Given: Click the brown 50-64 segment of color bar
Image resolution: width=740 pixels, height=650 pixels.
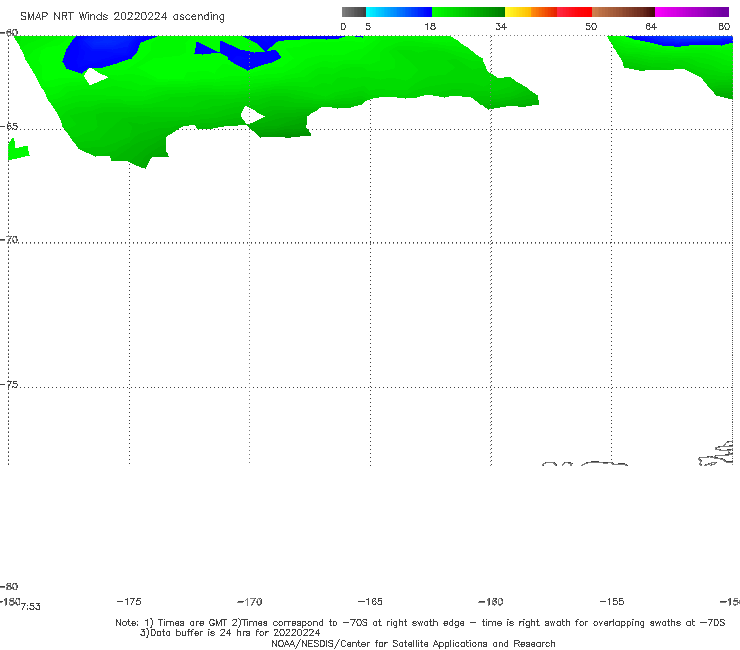Looking at the screenshot, I should coord(623,12).
